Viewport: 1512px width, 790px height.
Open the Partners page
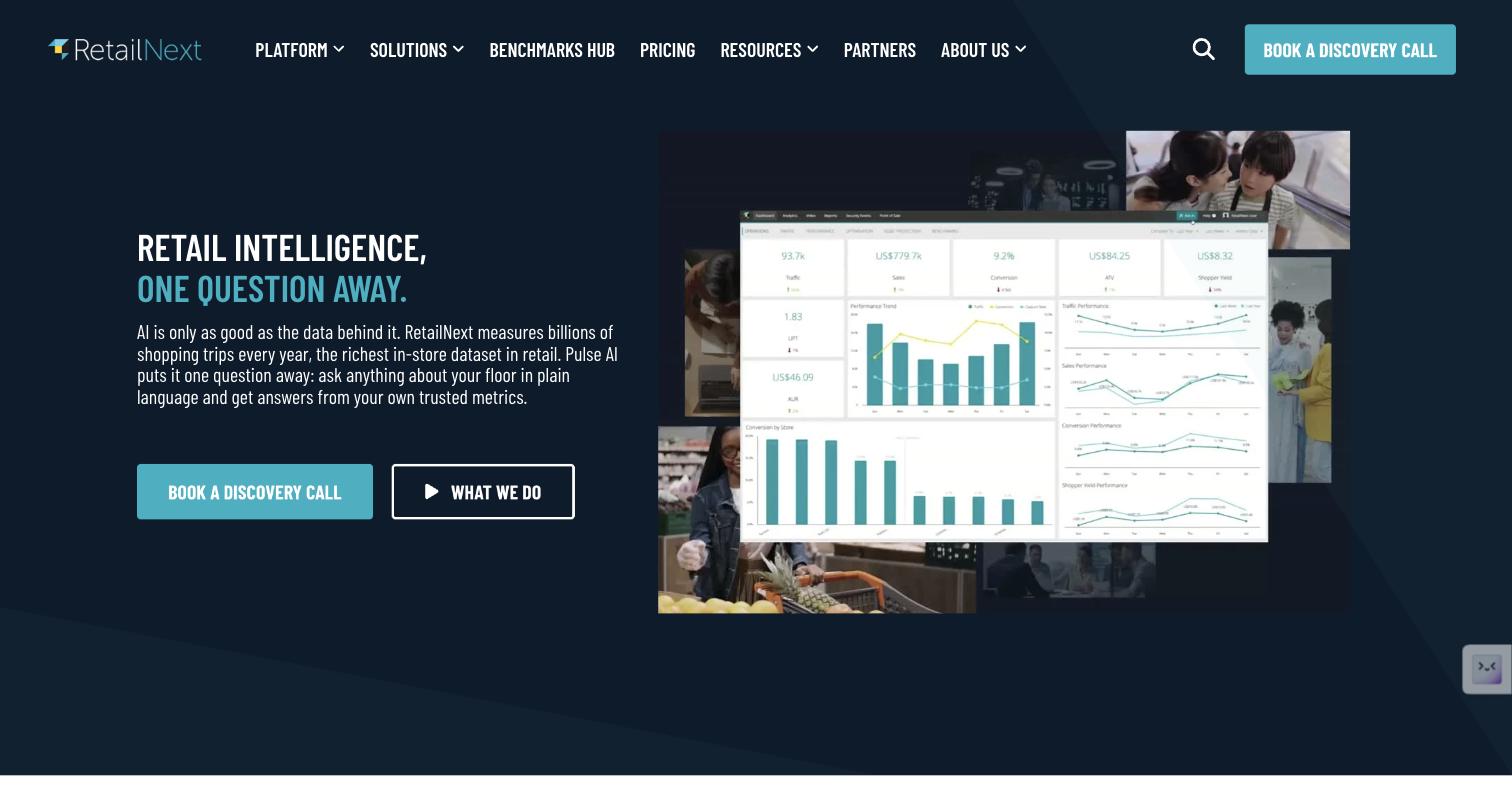point(880,49)
